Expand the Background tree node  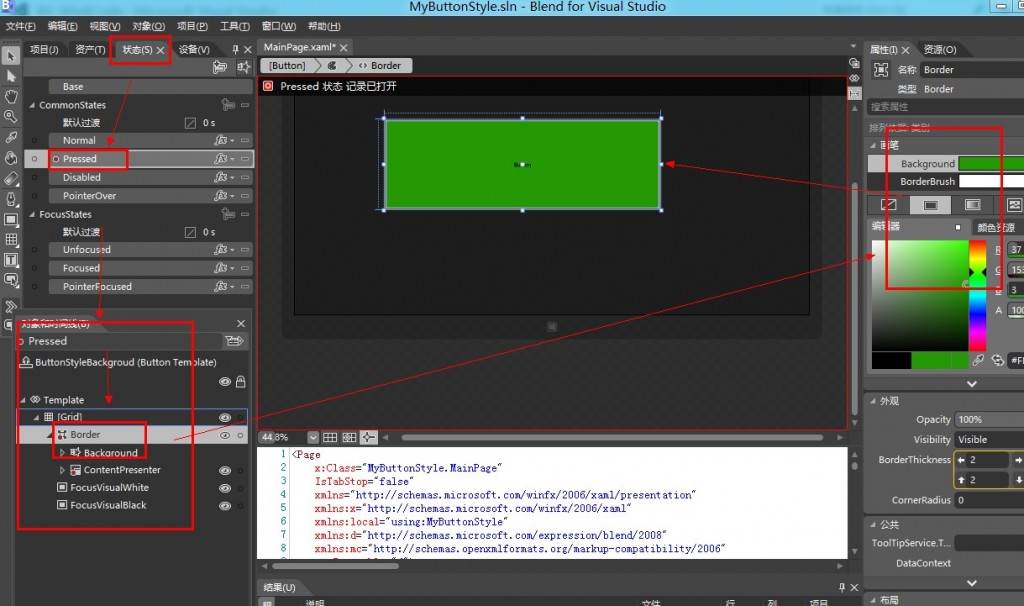62,452
